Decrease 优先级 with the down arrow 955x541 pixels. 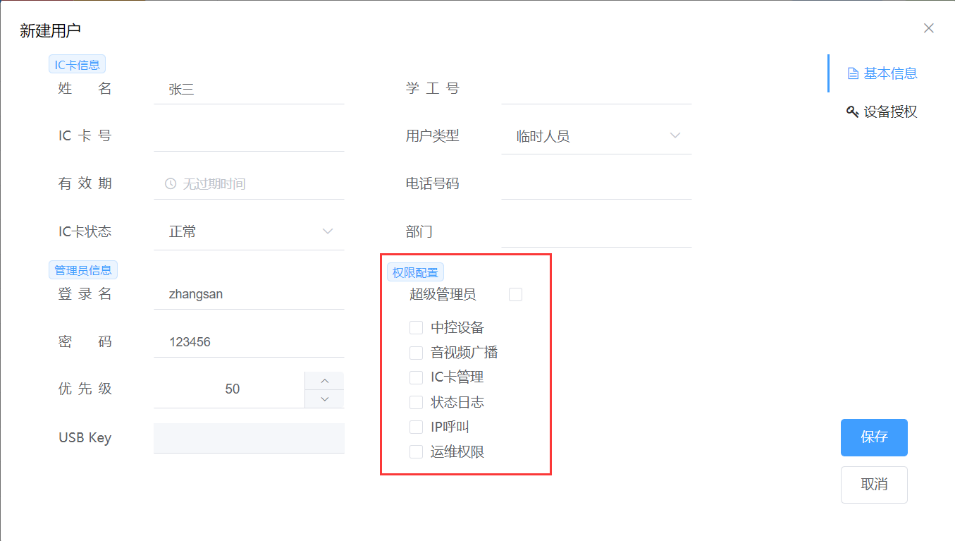coord(324,399)
